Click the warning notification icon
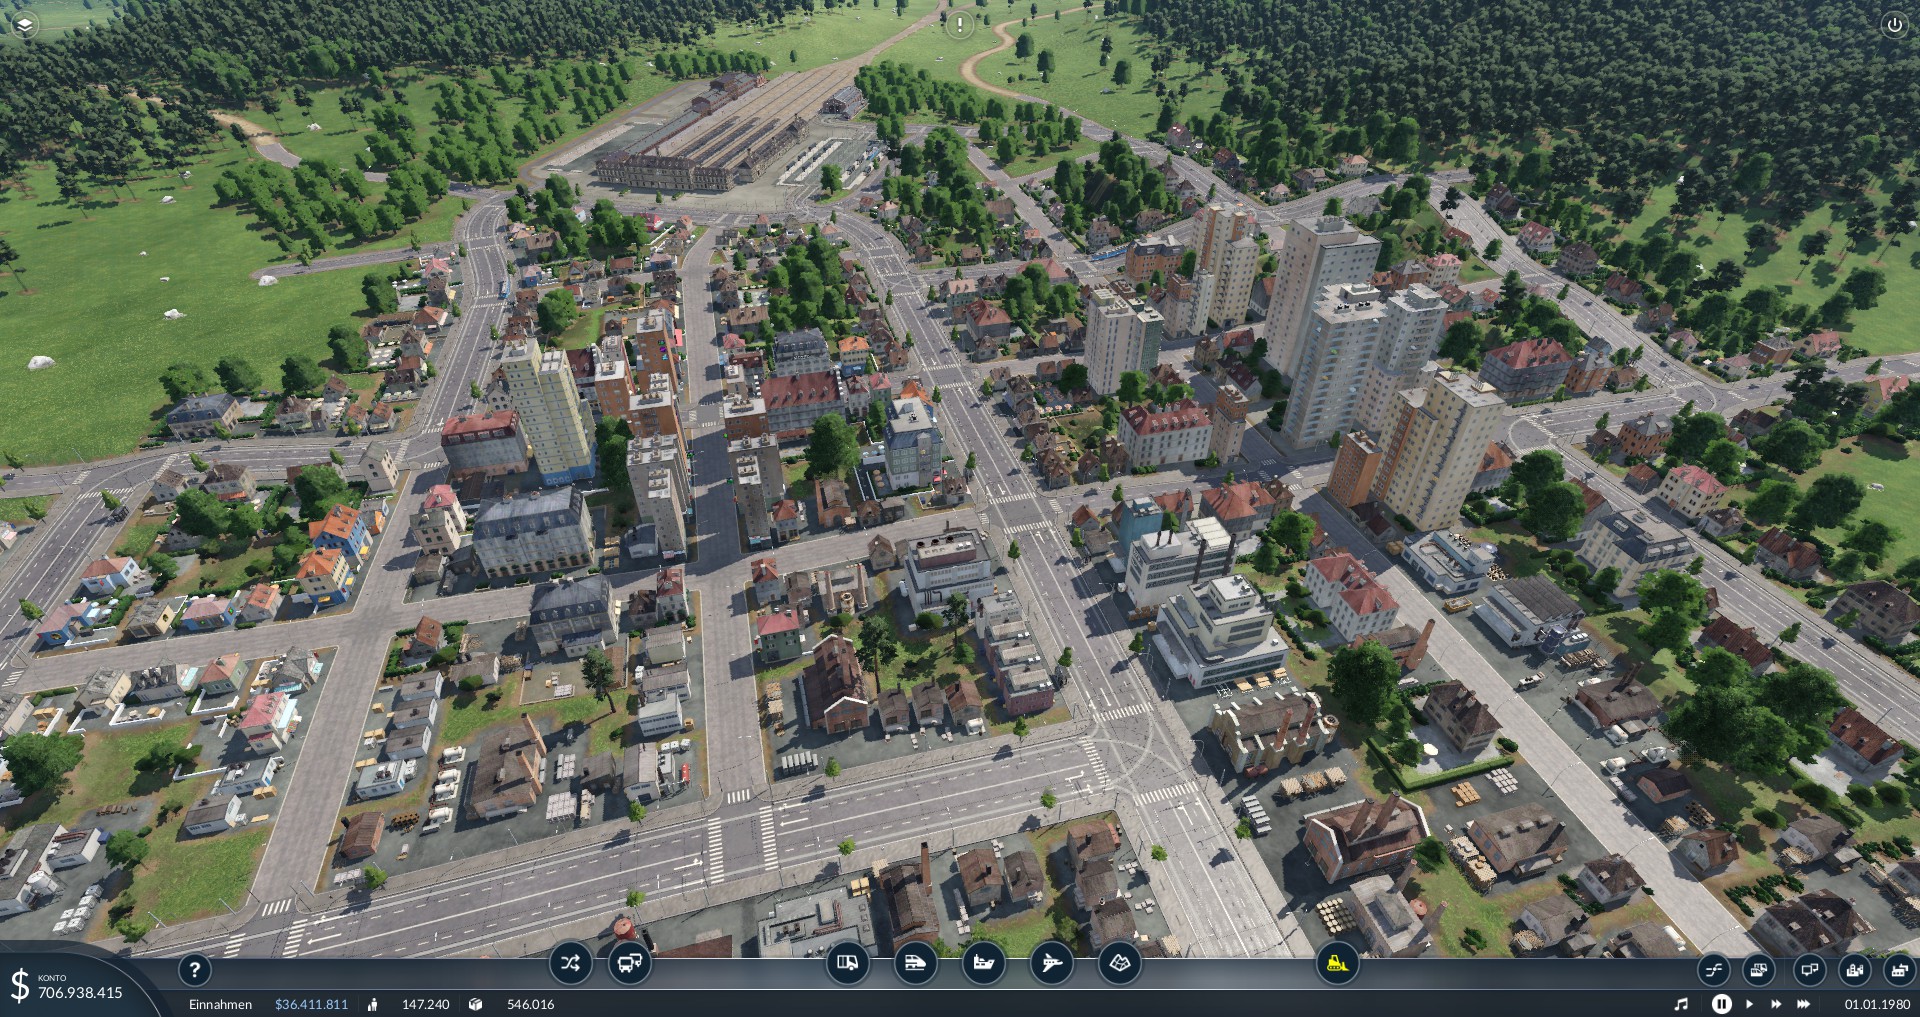 coord(959,24)
